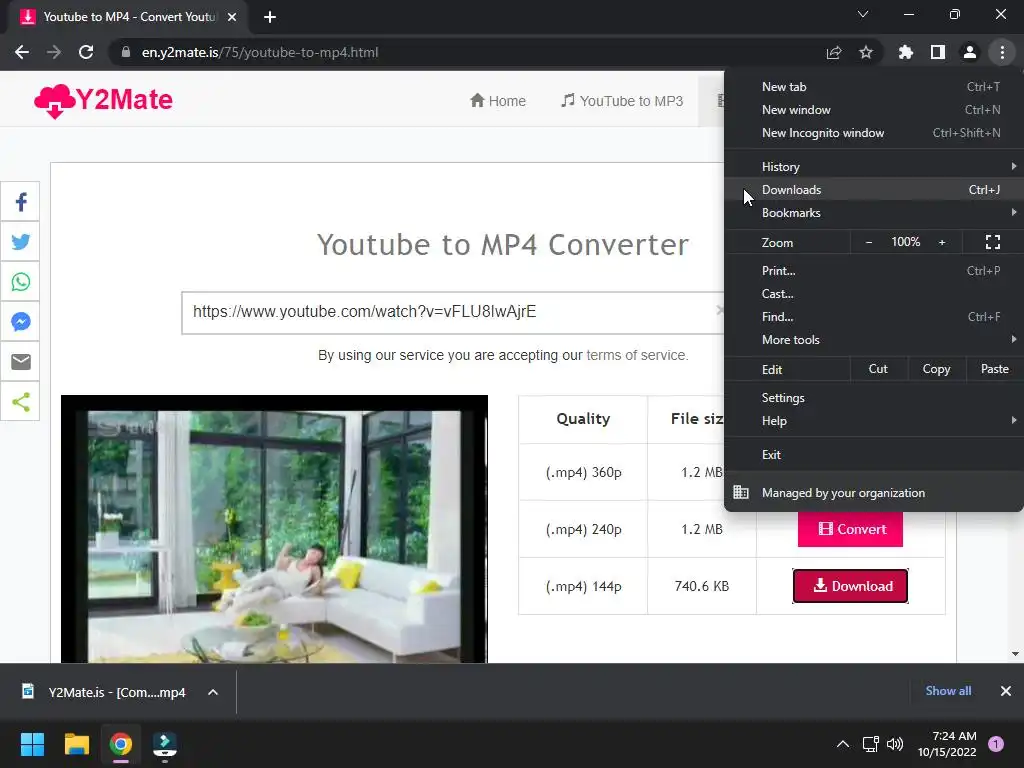This screenshot has width=1024, height=768.
Task: Open the notification badge in the tray
Action: coord(996,744)
